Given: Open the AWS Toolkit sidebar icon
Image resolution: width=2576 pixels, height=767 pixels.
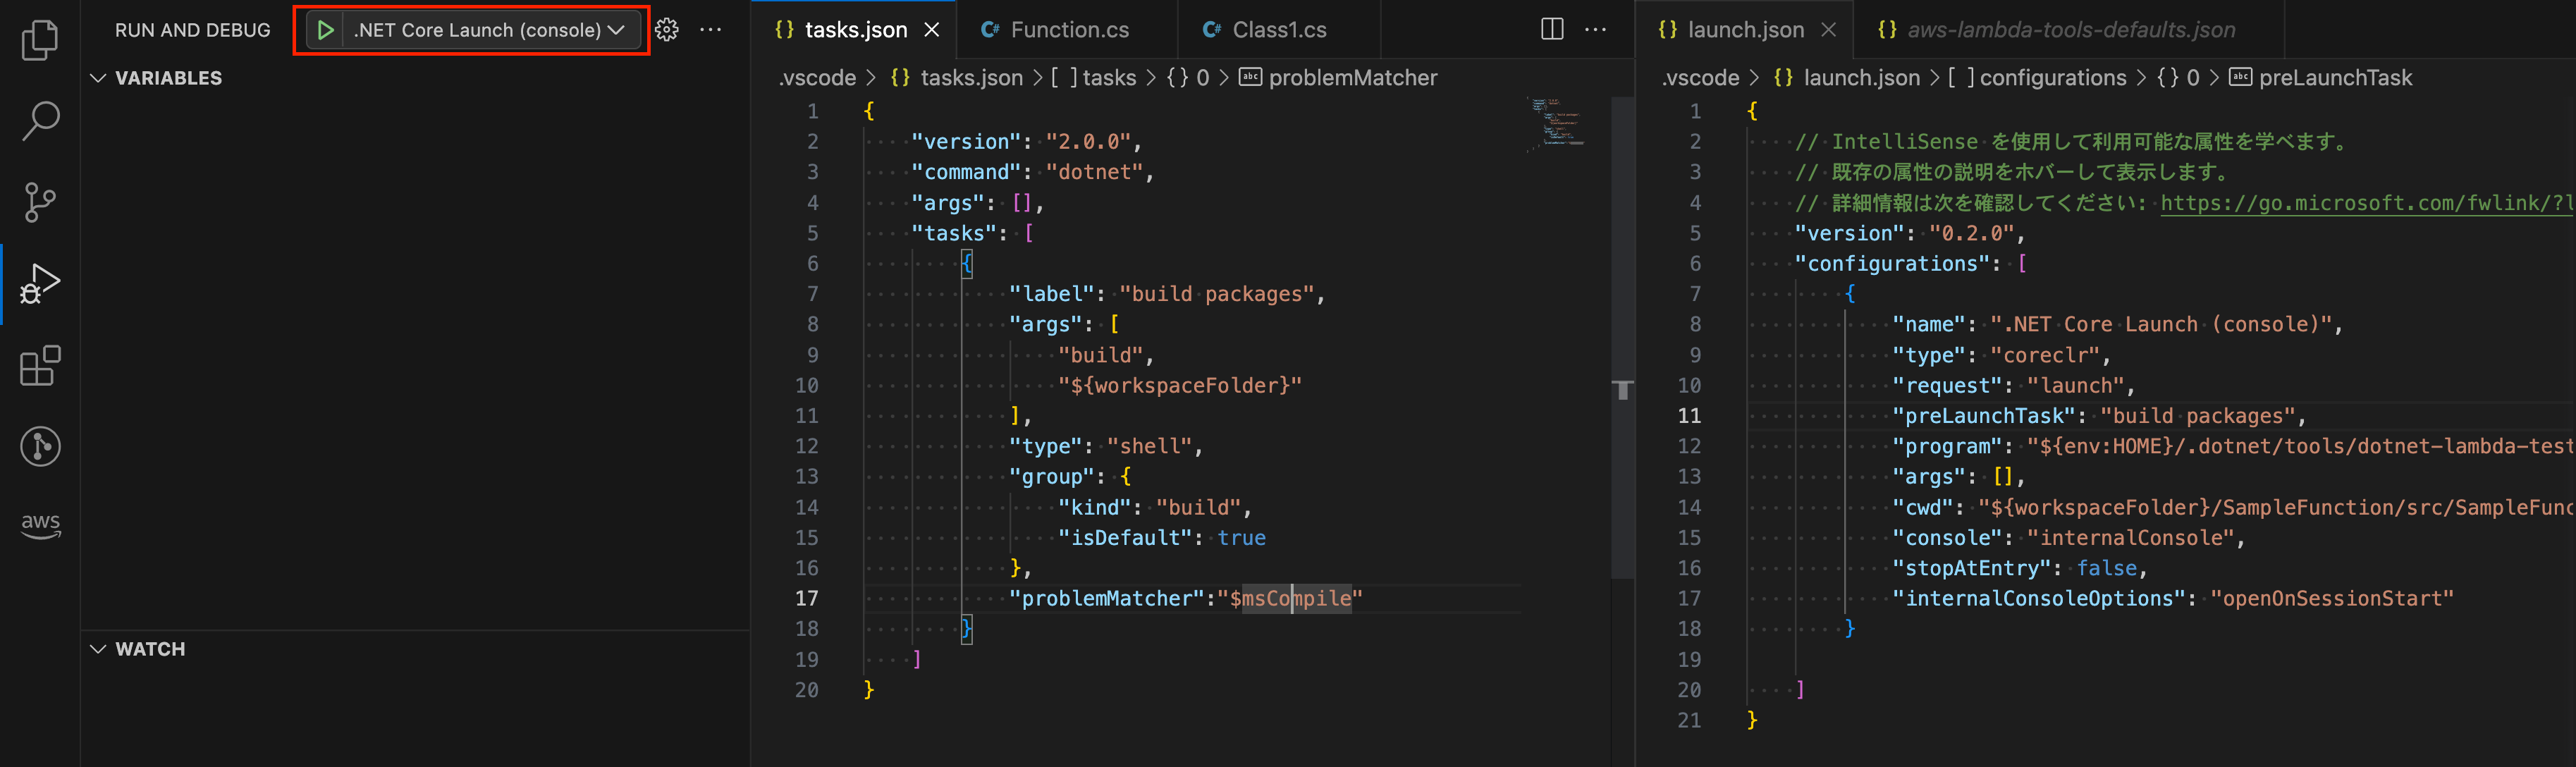Looking at the screenshot, I should (39, 523).
